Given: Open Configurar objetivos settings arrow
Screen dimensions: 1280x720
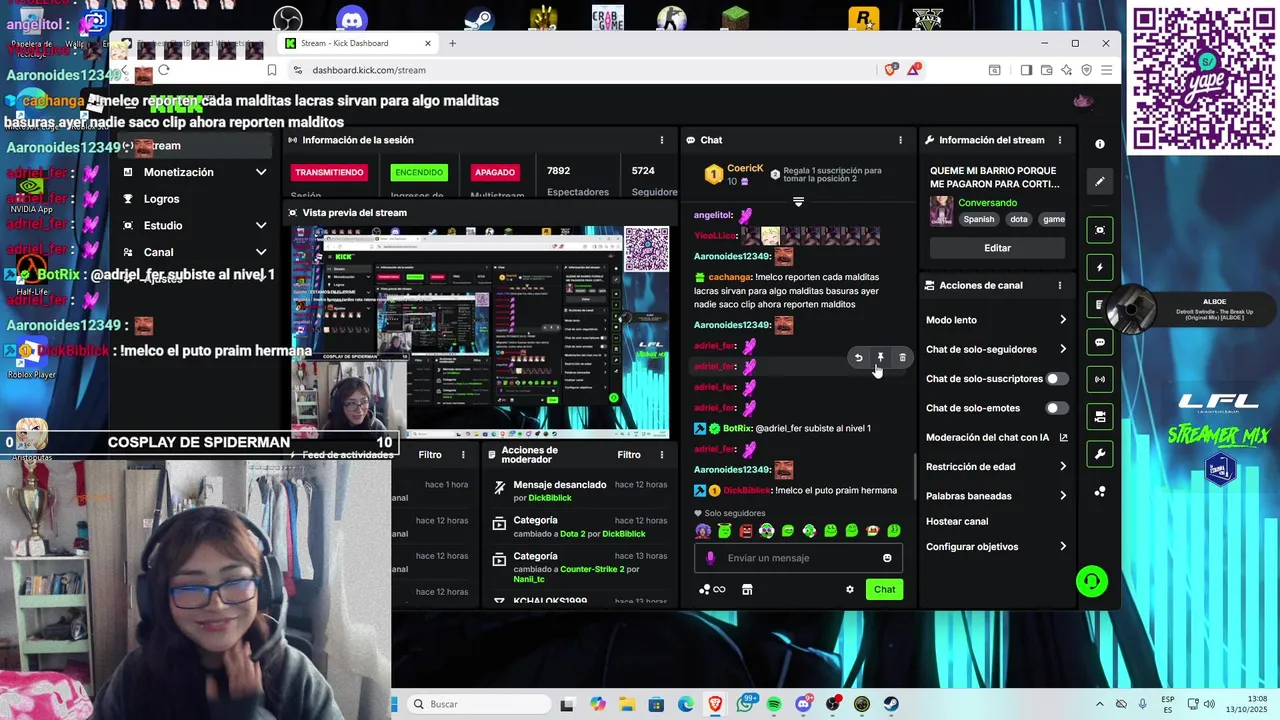Looking at the screenshot, I should point(1063,546).
